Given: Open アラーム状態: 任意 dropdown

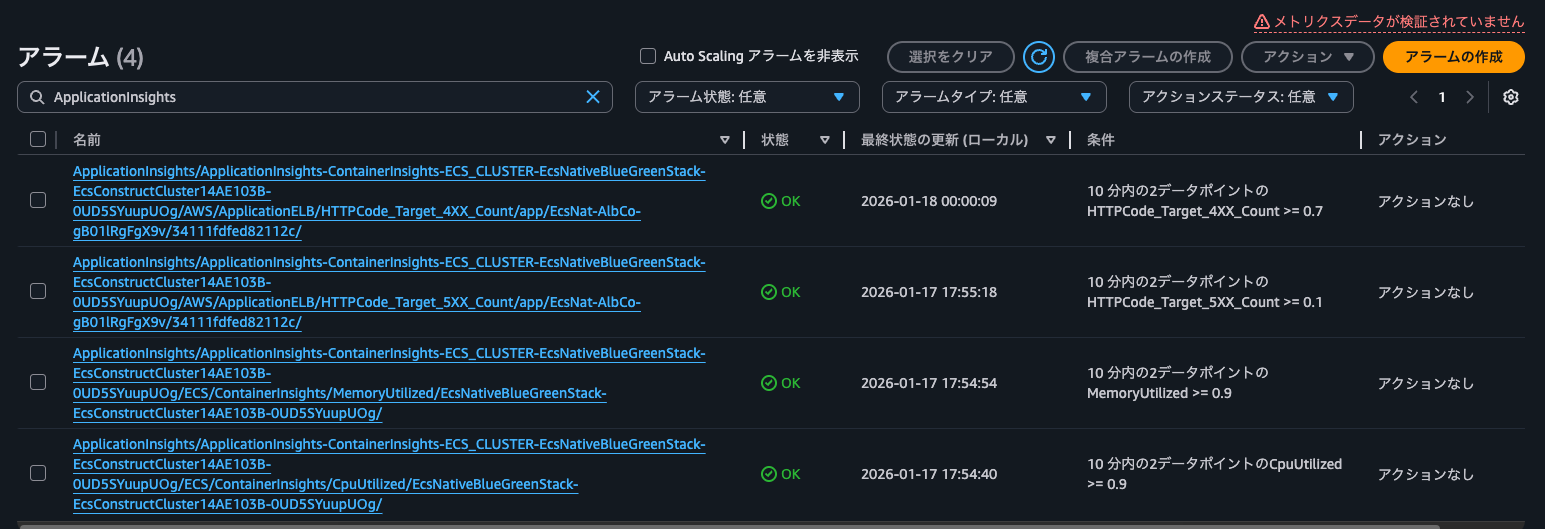Looking at the screenshot, I should [x=748, y=97].
